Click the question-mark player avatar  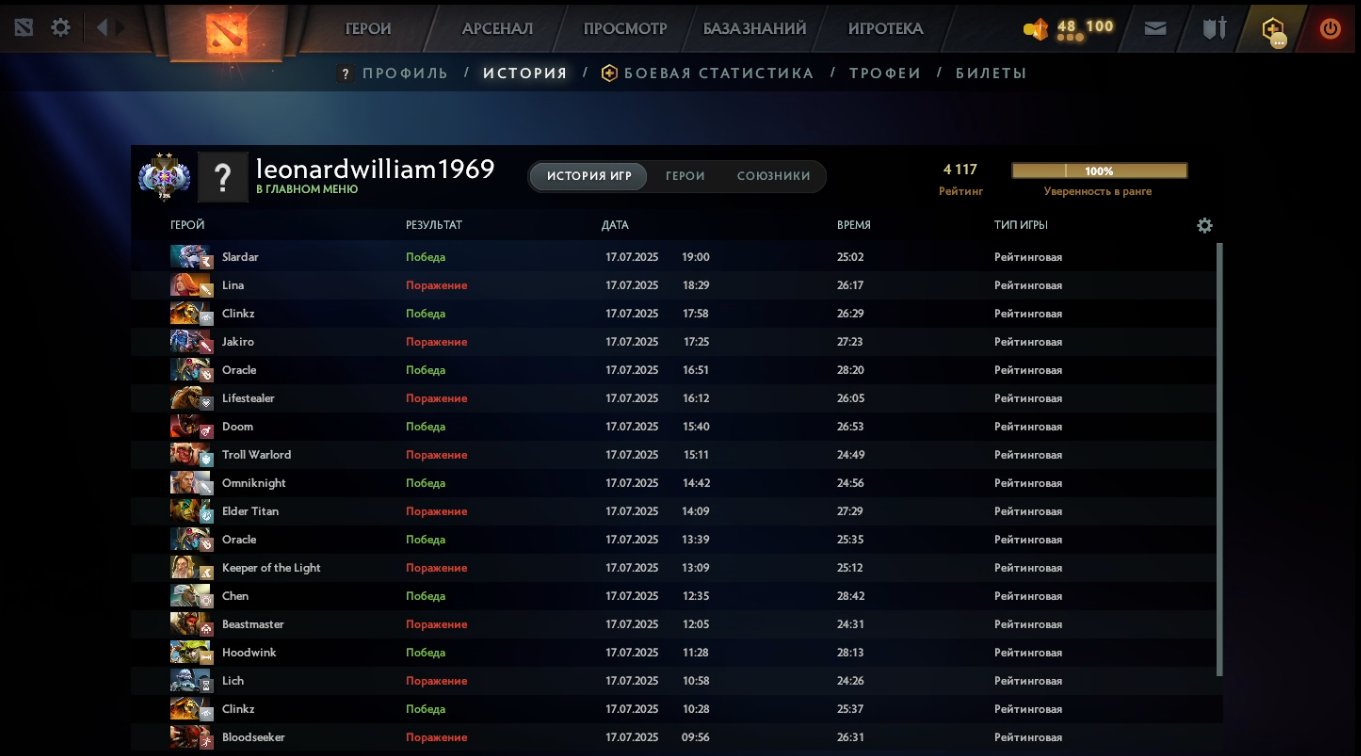pyautogui.click(x=222, y=178)
